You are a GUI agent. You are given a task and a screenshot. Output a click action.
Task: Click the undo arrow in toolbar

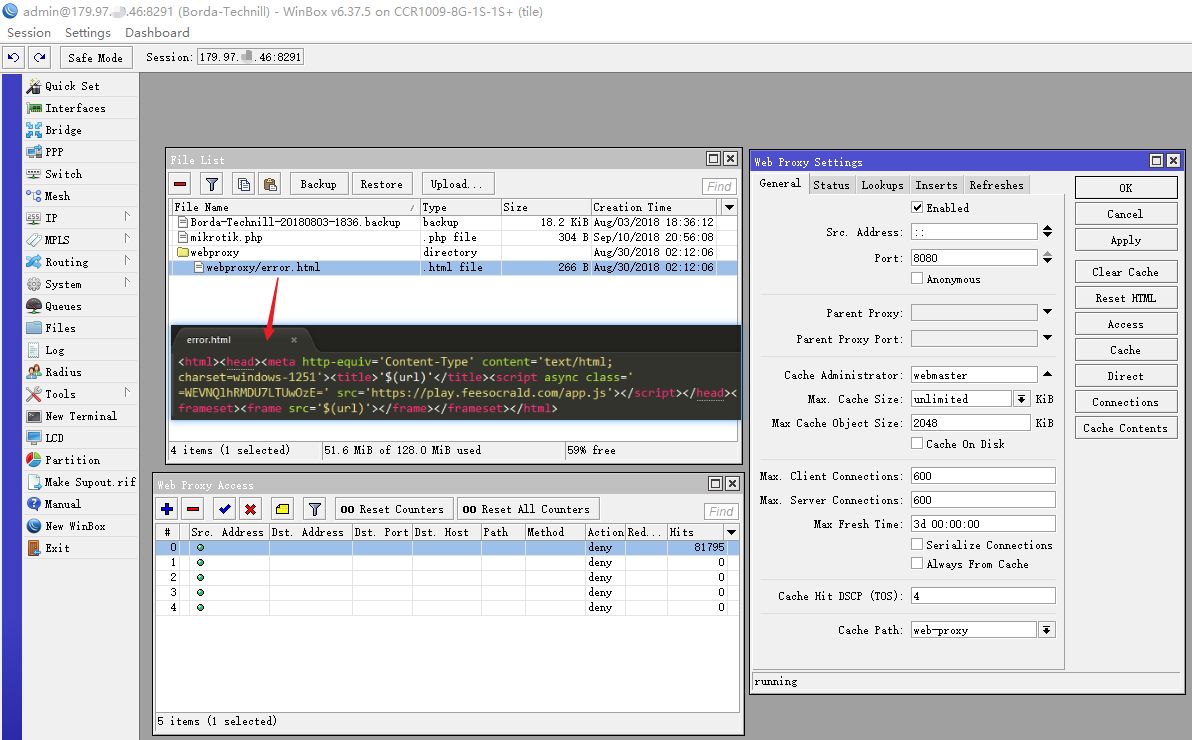(x=14, y=57)
